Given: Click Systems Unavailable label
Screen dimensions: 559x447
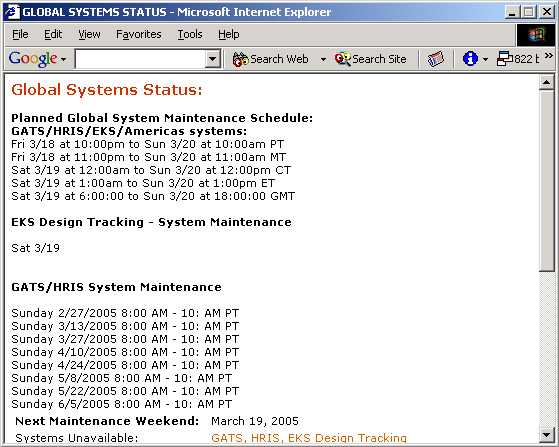Looking at the screenshot, I should tap(77, 438).
